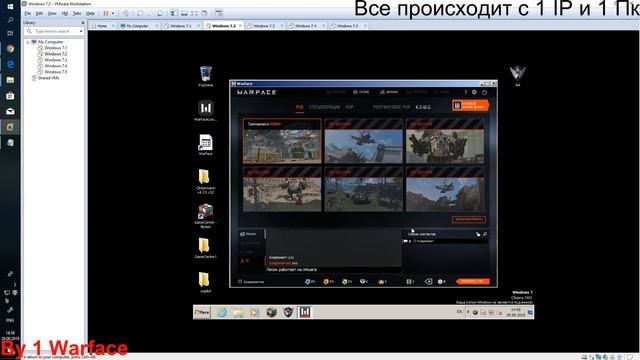Open Internet Explorer in the VM taskbar
The width and height of the screenshot is (640, 360).
pos(222,313)
